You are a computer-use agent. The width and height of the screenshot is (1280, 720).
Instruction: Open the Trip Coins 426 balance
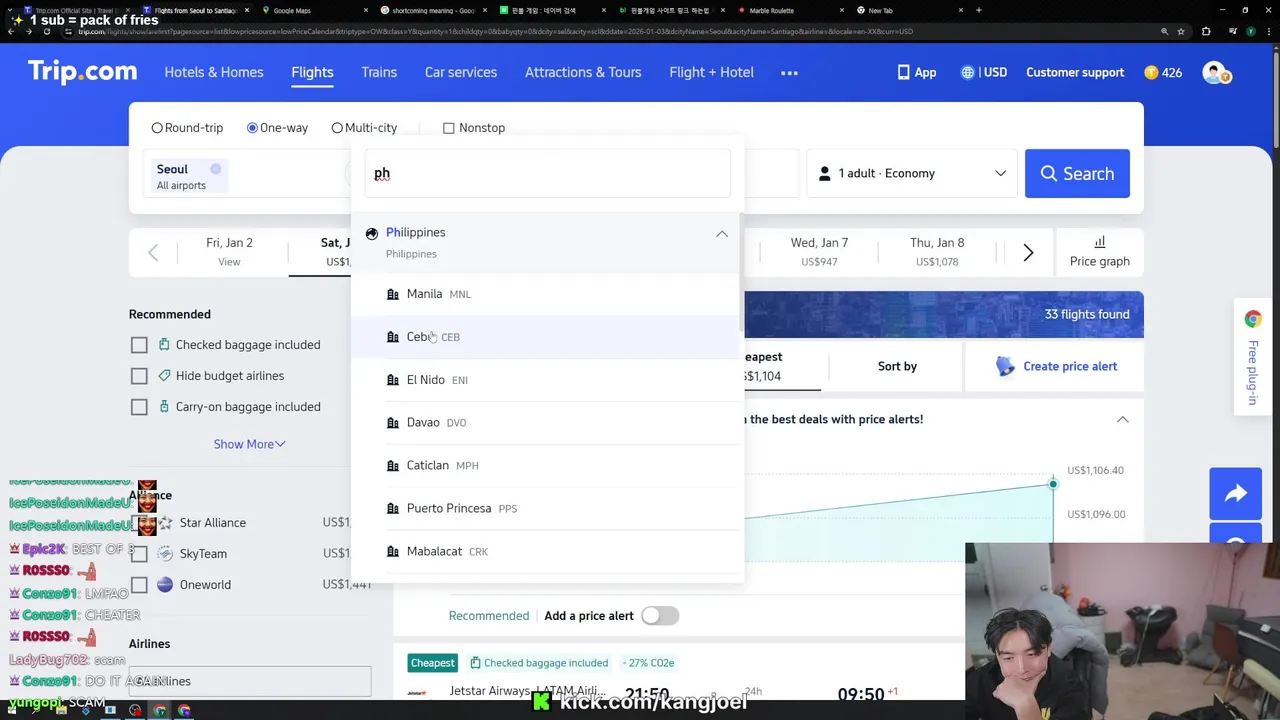[1163, 72]
